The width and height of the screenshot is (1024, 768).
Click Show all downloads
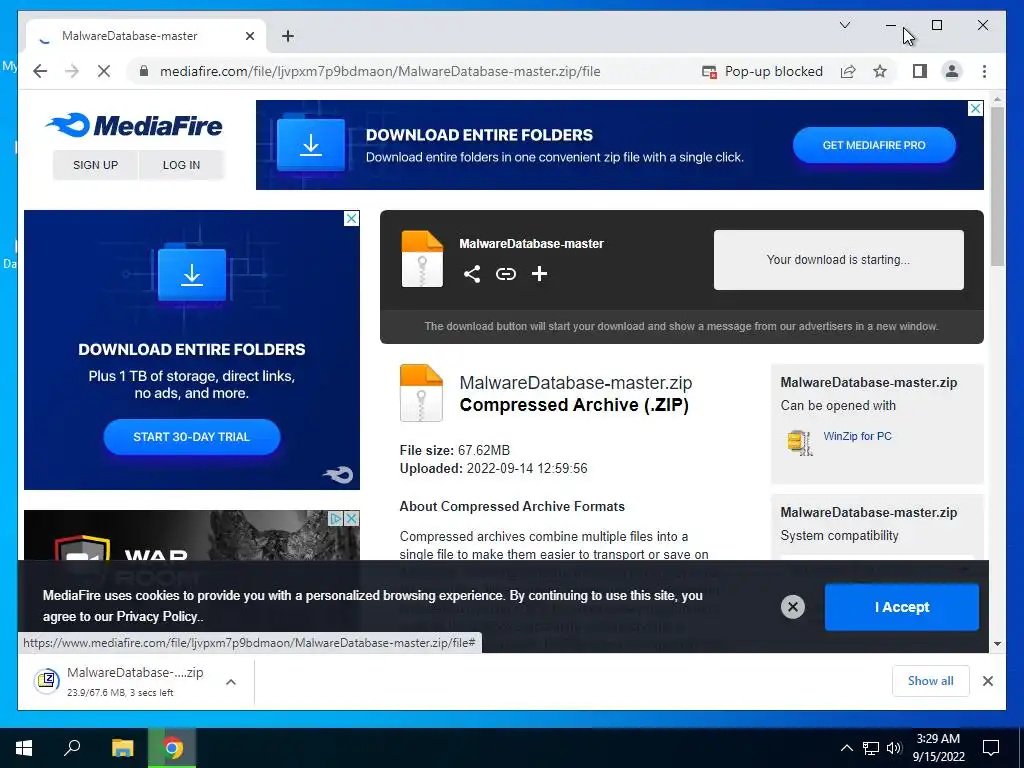tap(930, 680)
